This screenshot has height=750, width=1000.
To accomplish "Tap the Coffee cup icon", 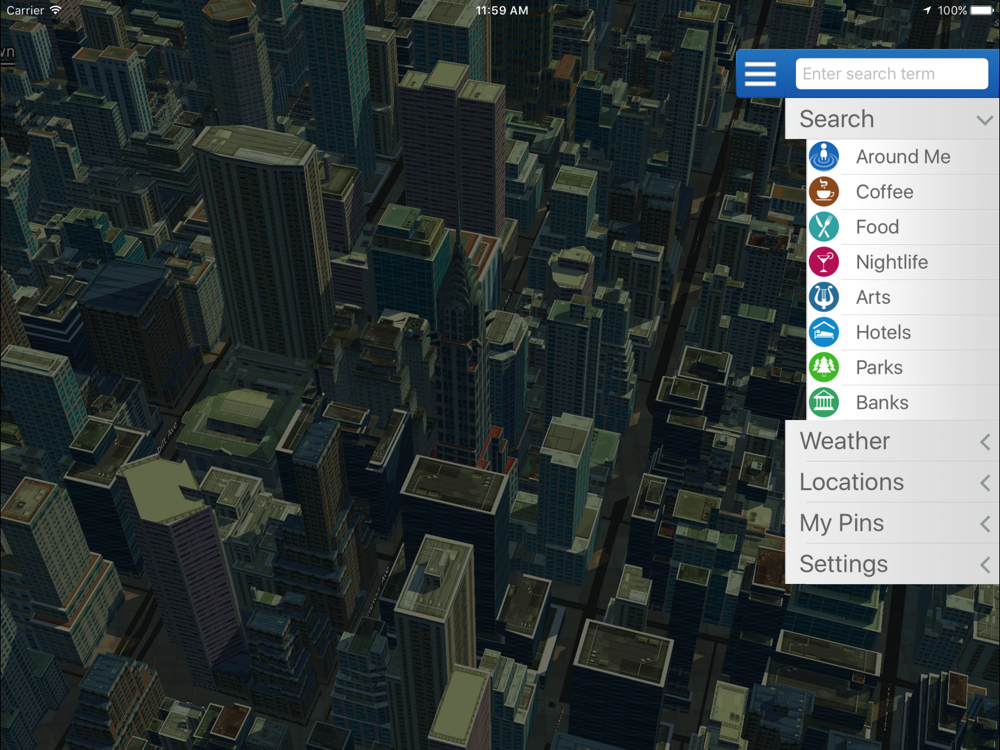I will pyautogui.click(x=823, y=192).
